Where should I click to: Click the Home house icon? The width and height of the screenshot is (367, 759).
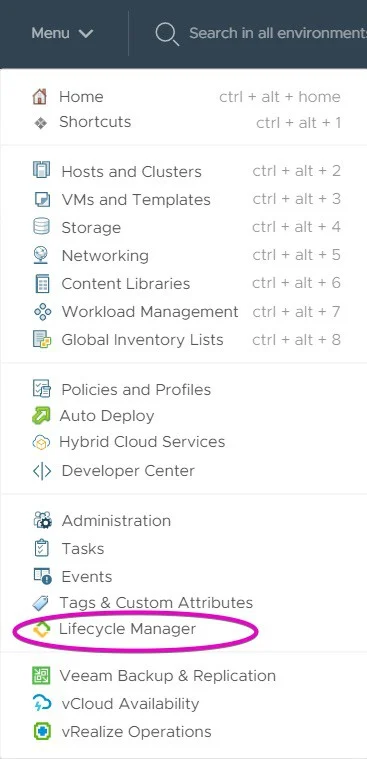click(39, 96)
